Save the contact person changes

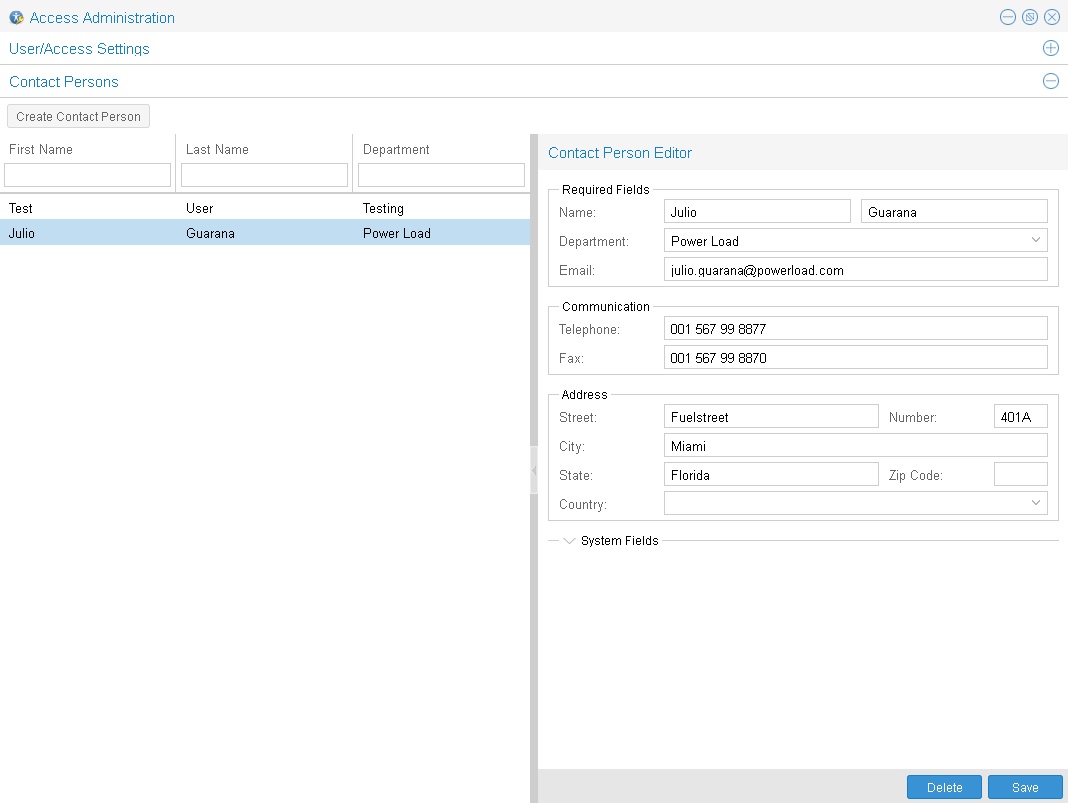tap(1025, 787)
